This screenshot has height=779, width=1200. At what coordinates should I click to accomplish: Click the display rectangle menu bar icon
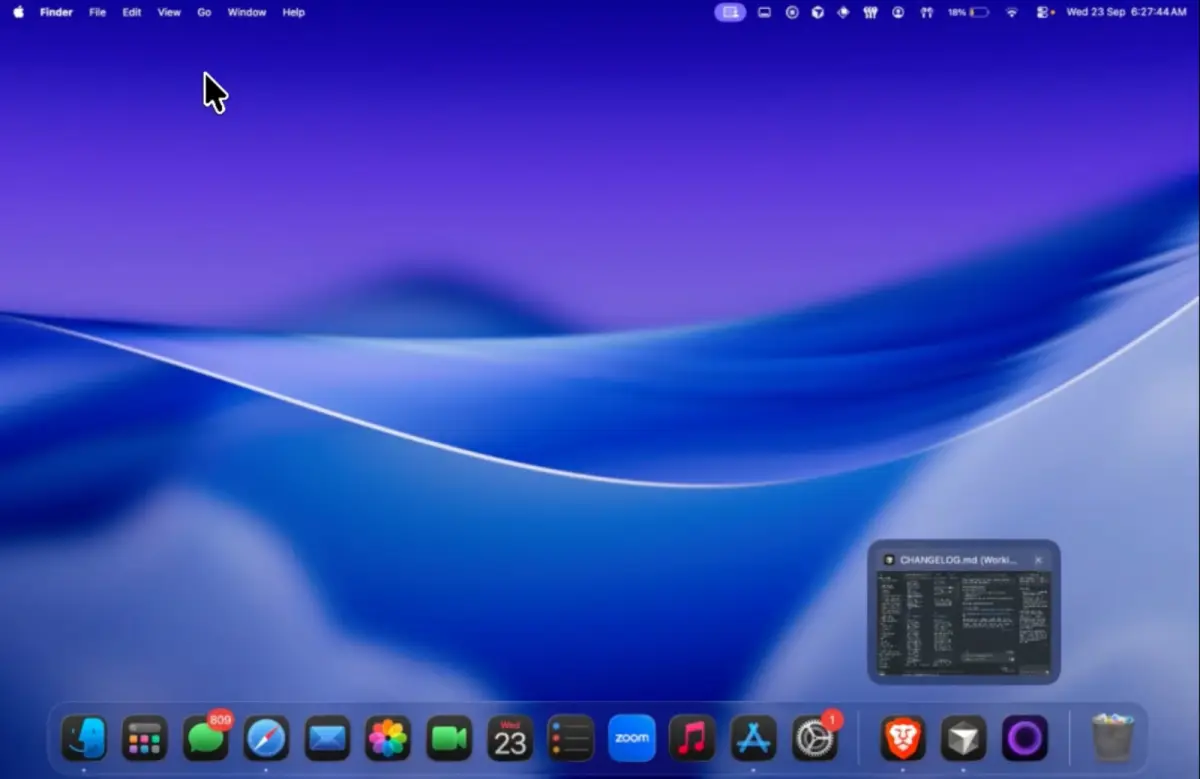click(x=764, y=12)
